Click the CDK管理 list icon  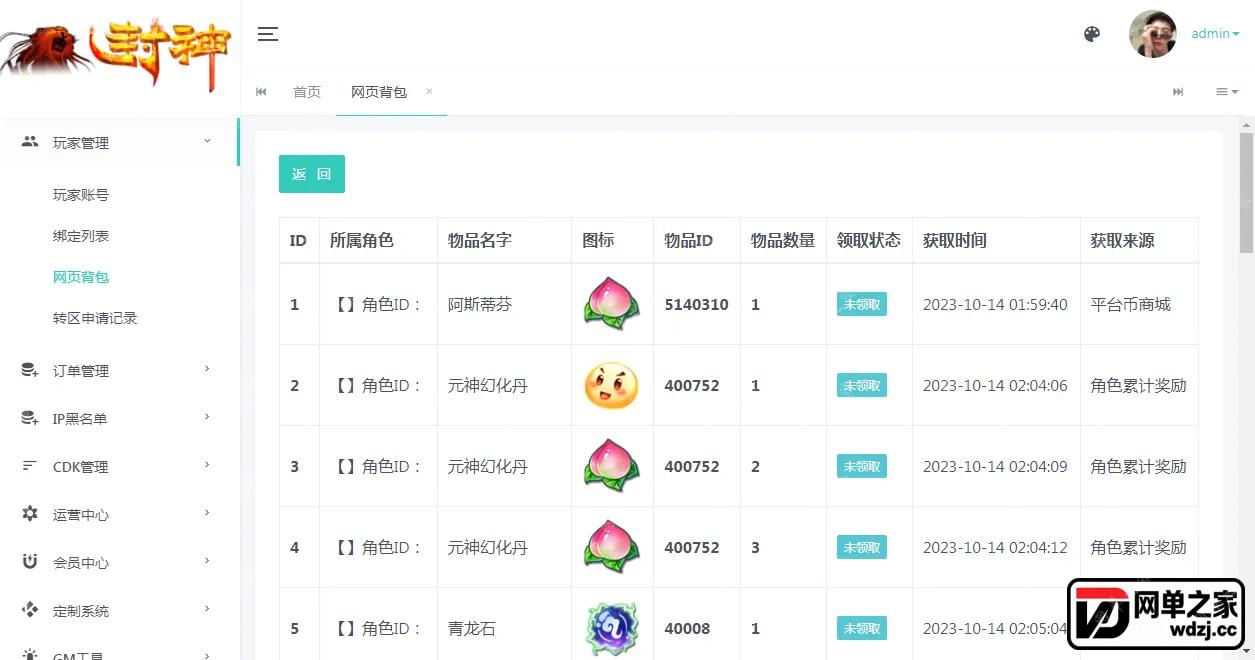30,466
